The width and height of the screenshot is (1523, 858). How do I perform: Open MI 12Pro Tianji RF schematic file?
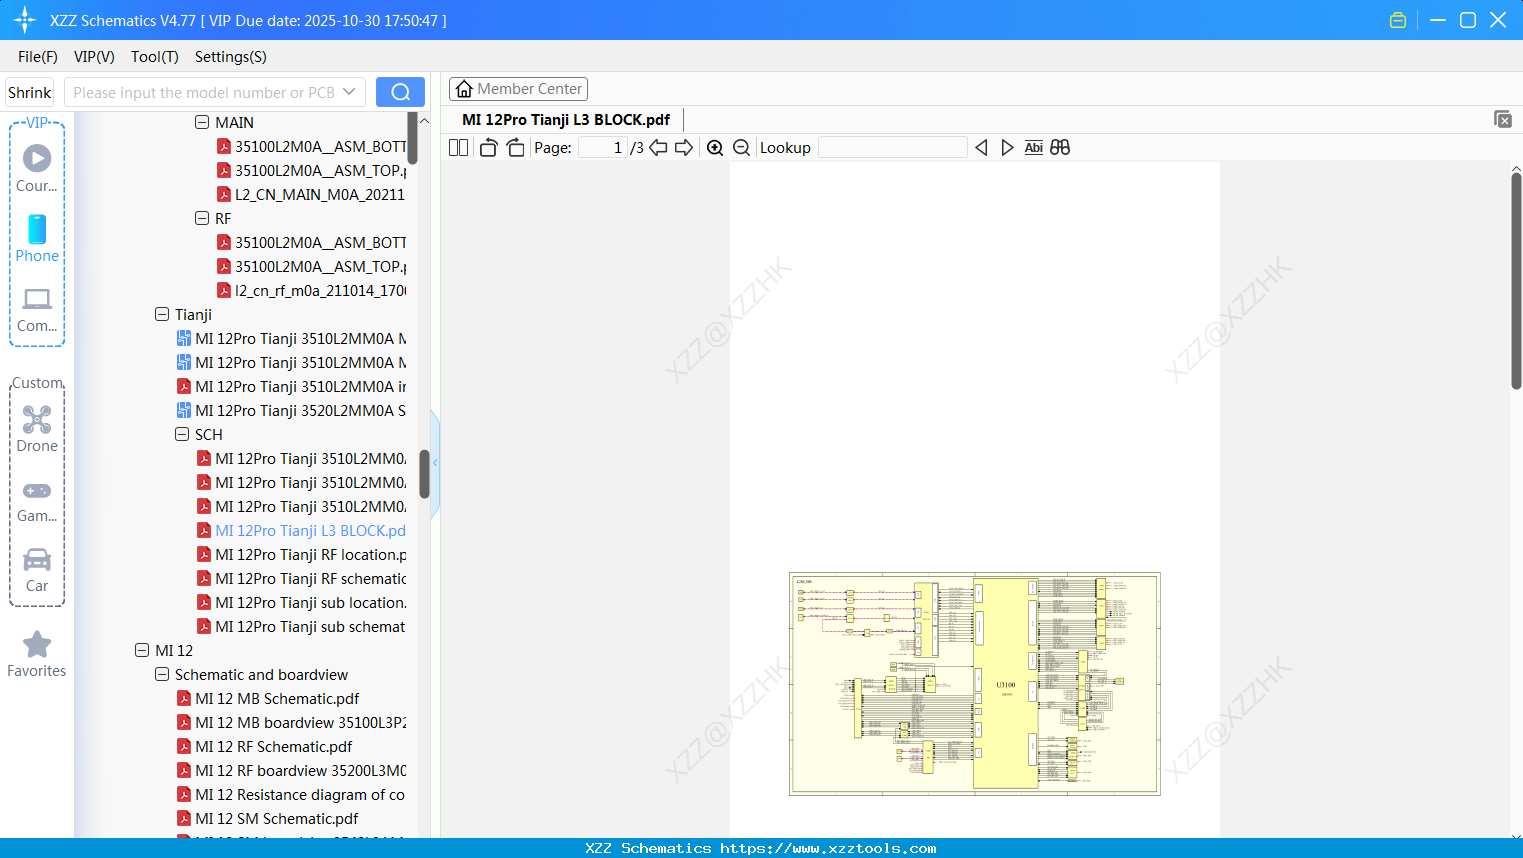pyautogui.click(x=301, y=578)
